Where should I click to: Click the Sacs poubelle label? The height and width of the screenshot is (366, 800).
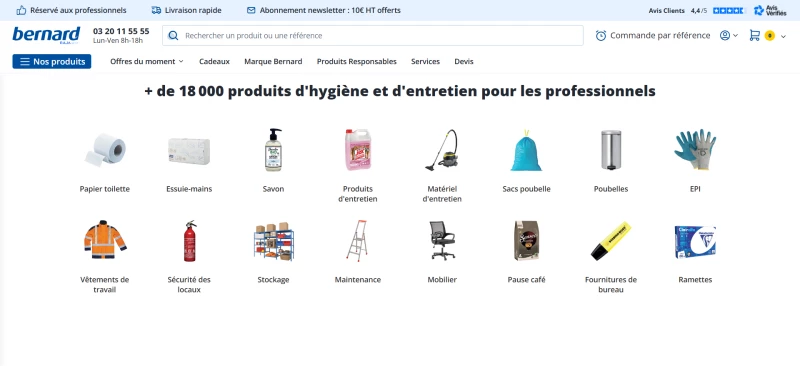coord(527,189)
